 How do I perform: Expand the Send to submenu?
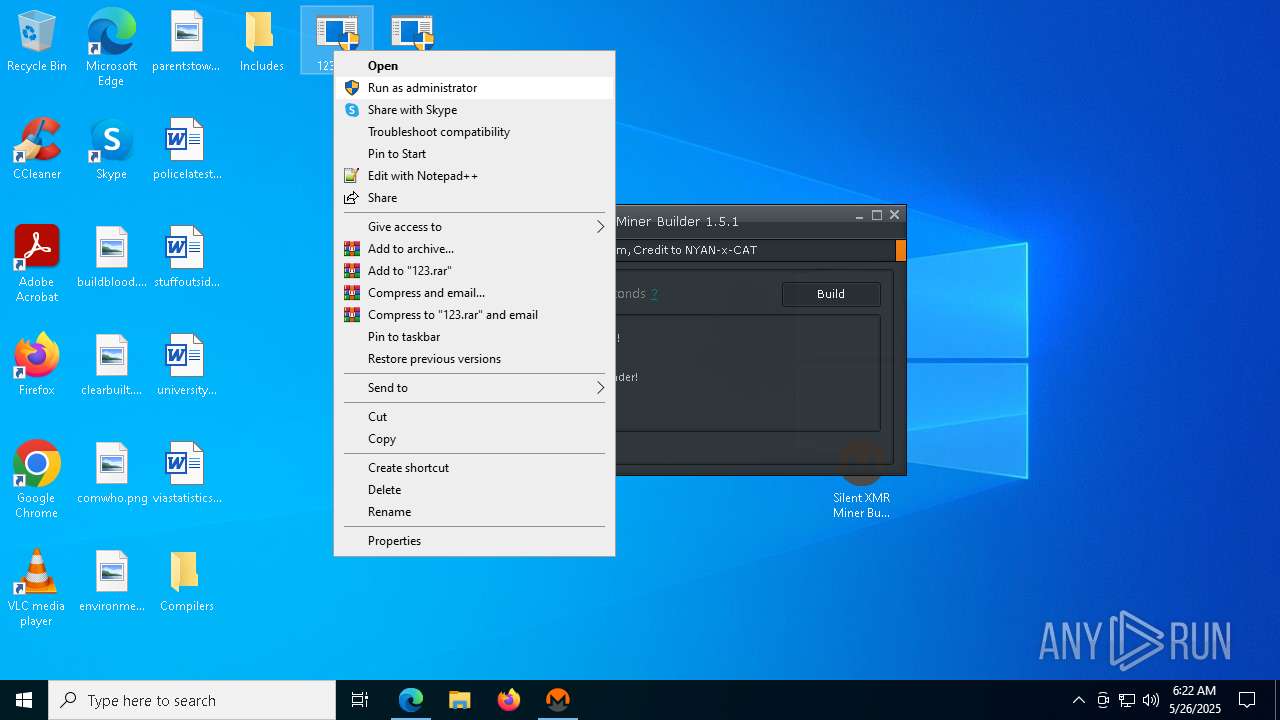click(x=474, y=388)
